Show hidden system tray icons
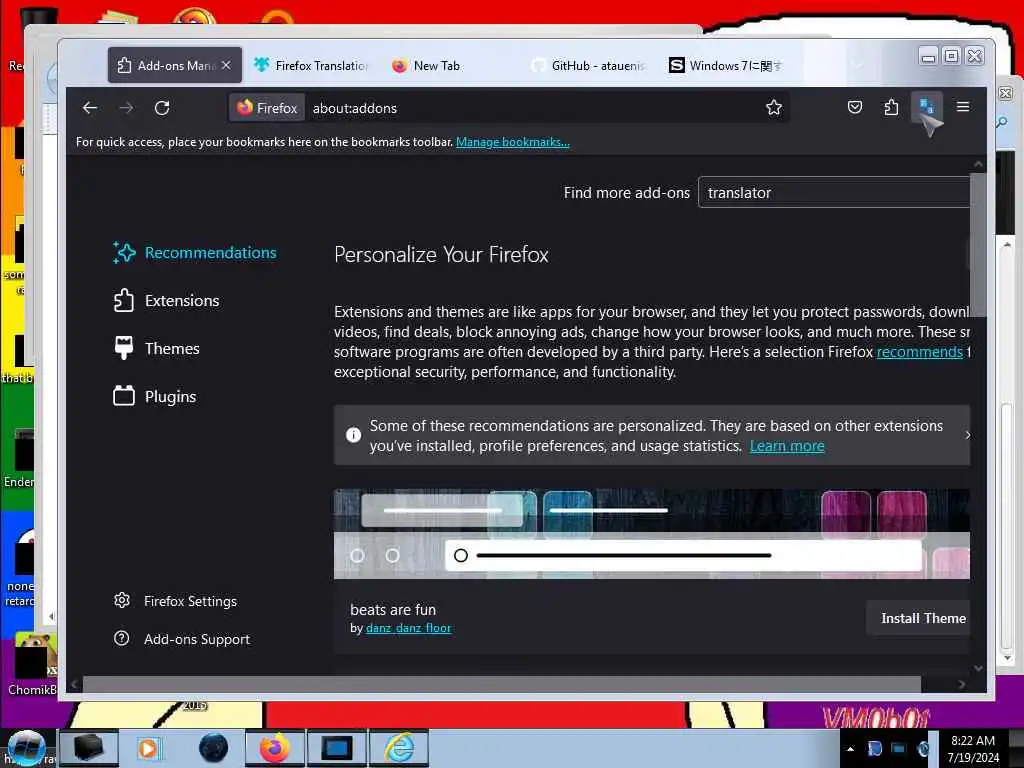Image resolution: width=1024 pixels, height=768 pixels. (x=850, y=749)
